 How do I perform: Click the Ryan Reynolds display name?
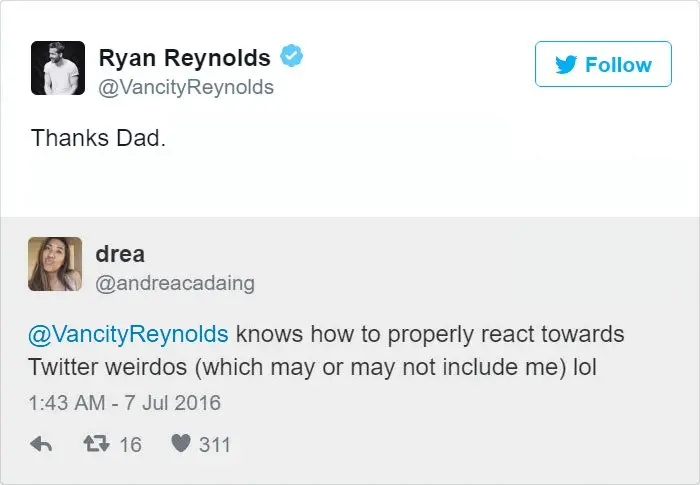(184, 58)
